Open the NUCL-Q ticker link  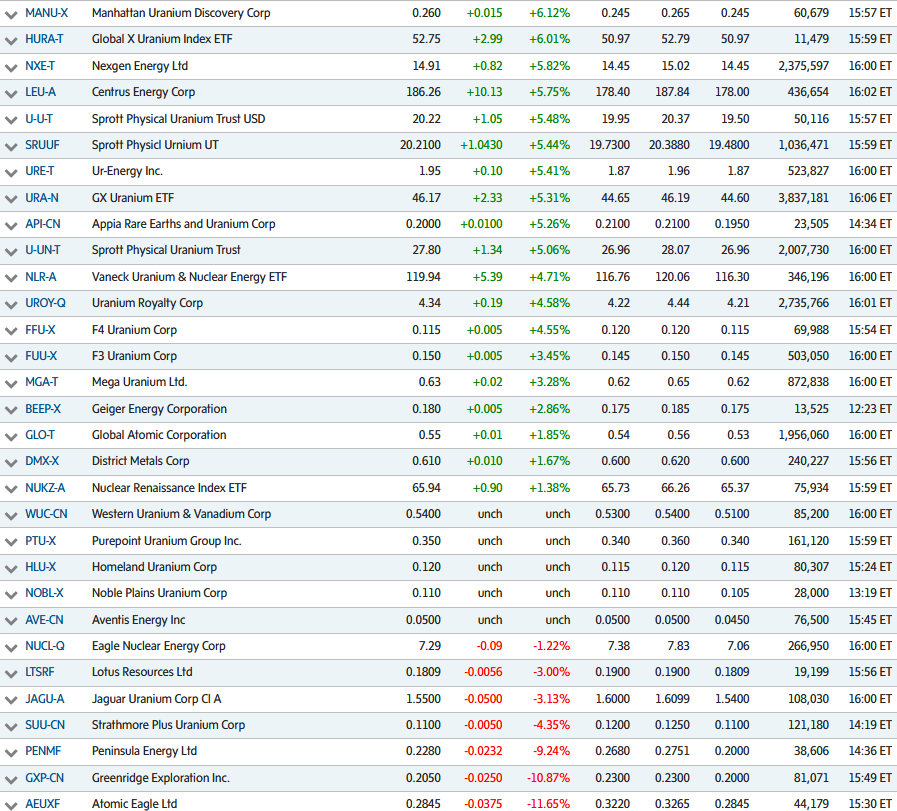45,646
